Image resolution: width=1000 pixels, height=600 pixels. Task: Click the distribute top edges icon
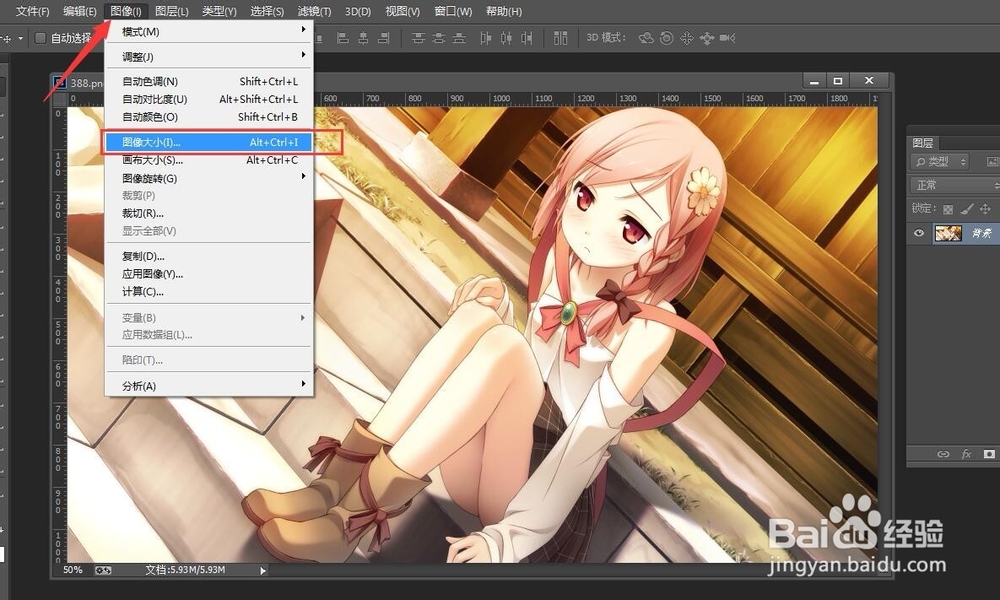point(418,38)
